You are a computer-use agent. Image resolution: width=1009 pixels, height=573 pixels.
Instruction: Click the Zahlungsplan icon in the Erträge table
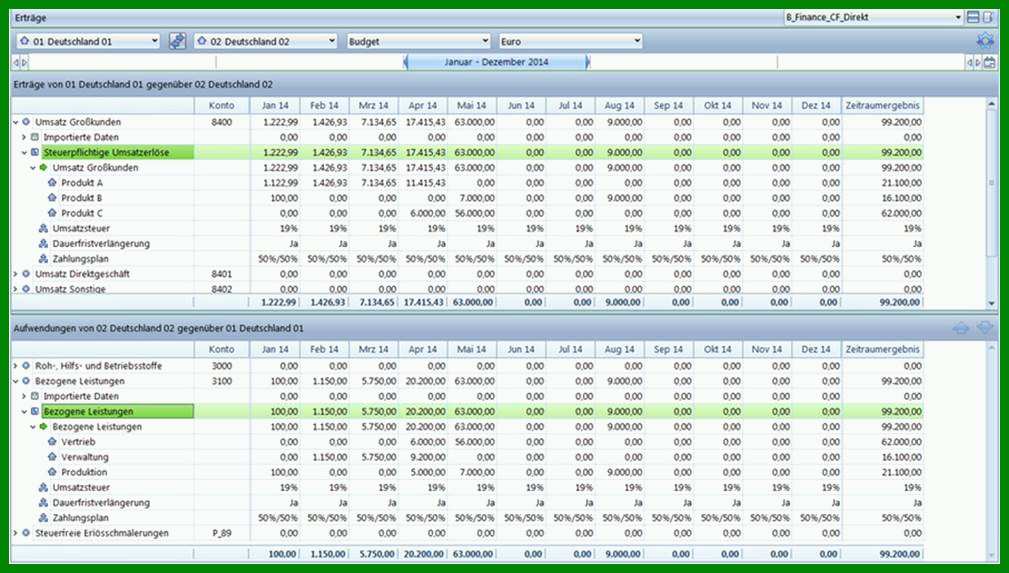pyautogui.click(x=43, y=259)
